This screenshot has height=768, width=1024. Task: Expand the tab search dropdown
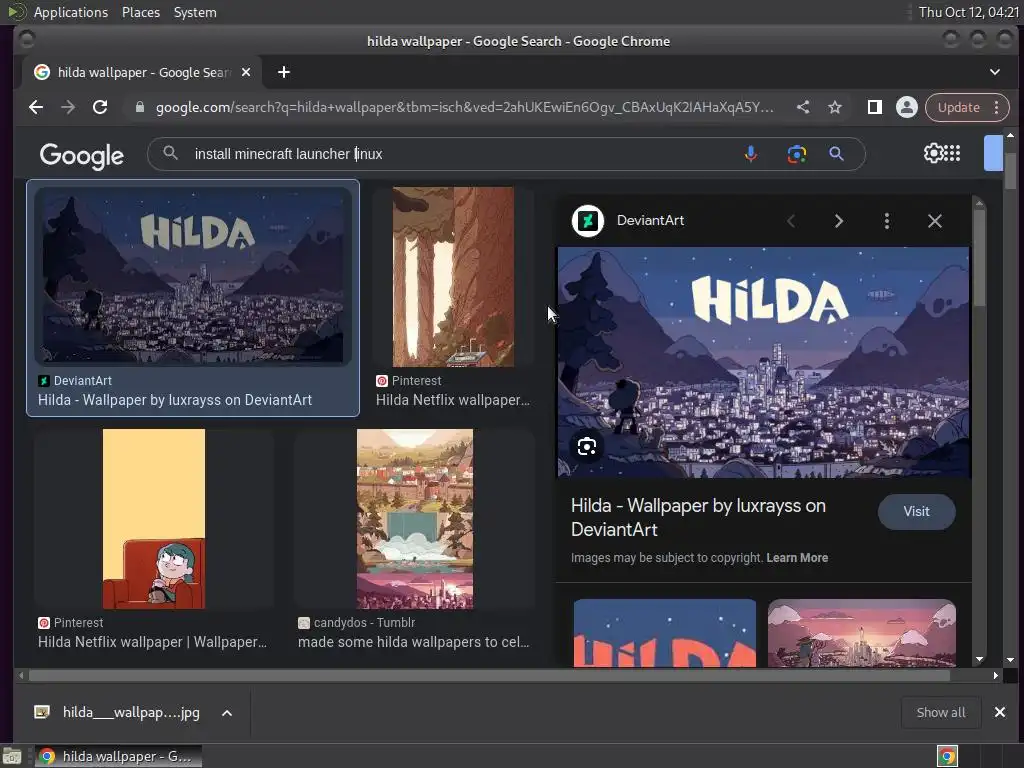pyautogui.click(x=995, y=72)
